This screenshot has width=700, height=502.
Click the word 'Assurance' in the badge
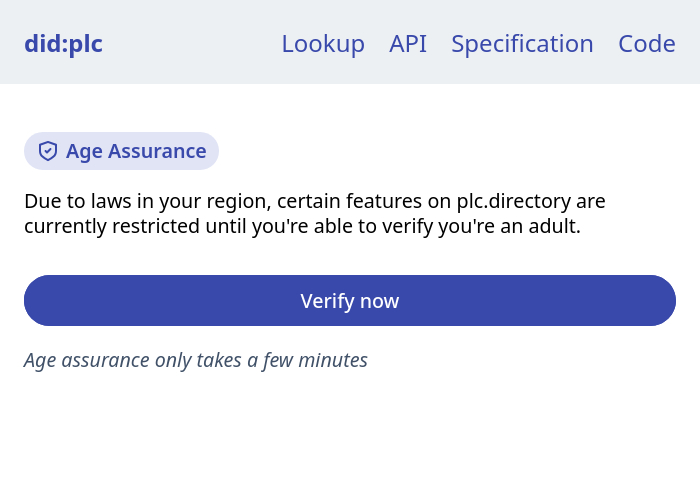pyautogui.click(x=156, y=151)
